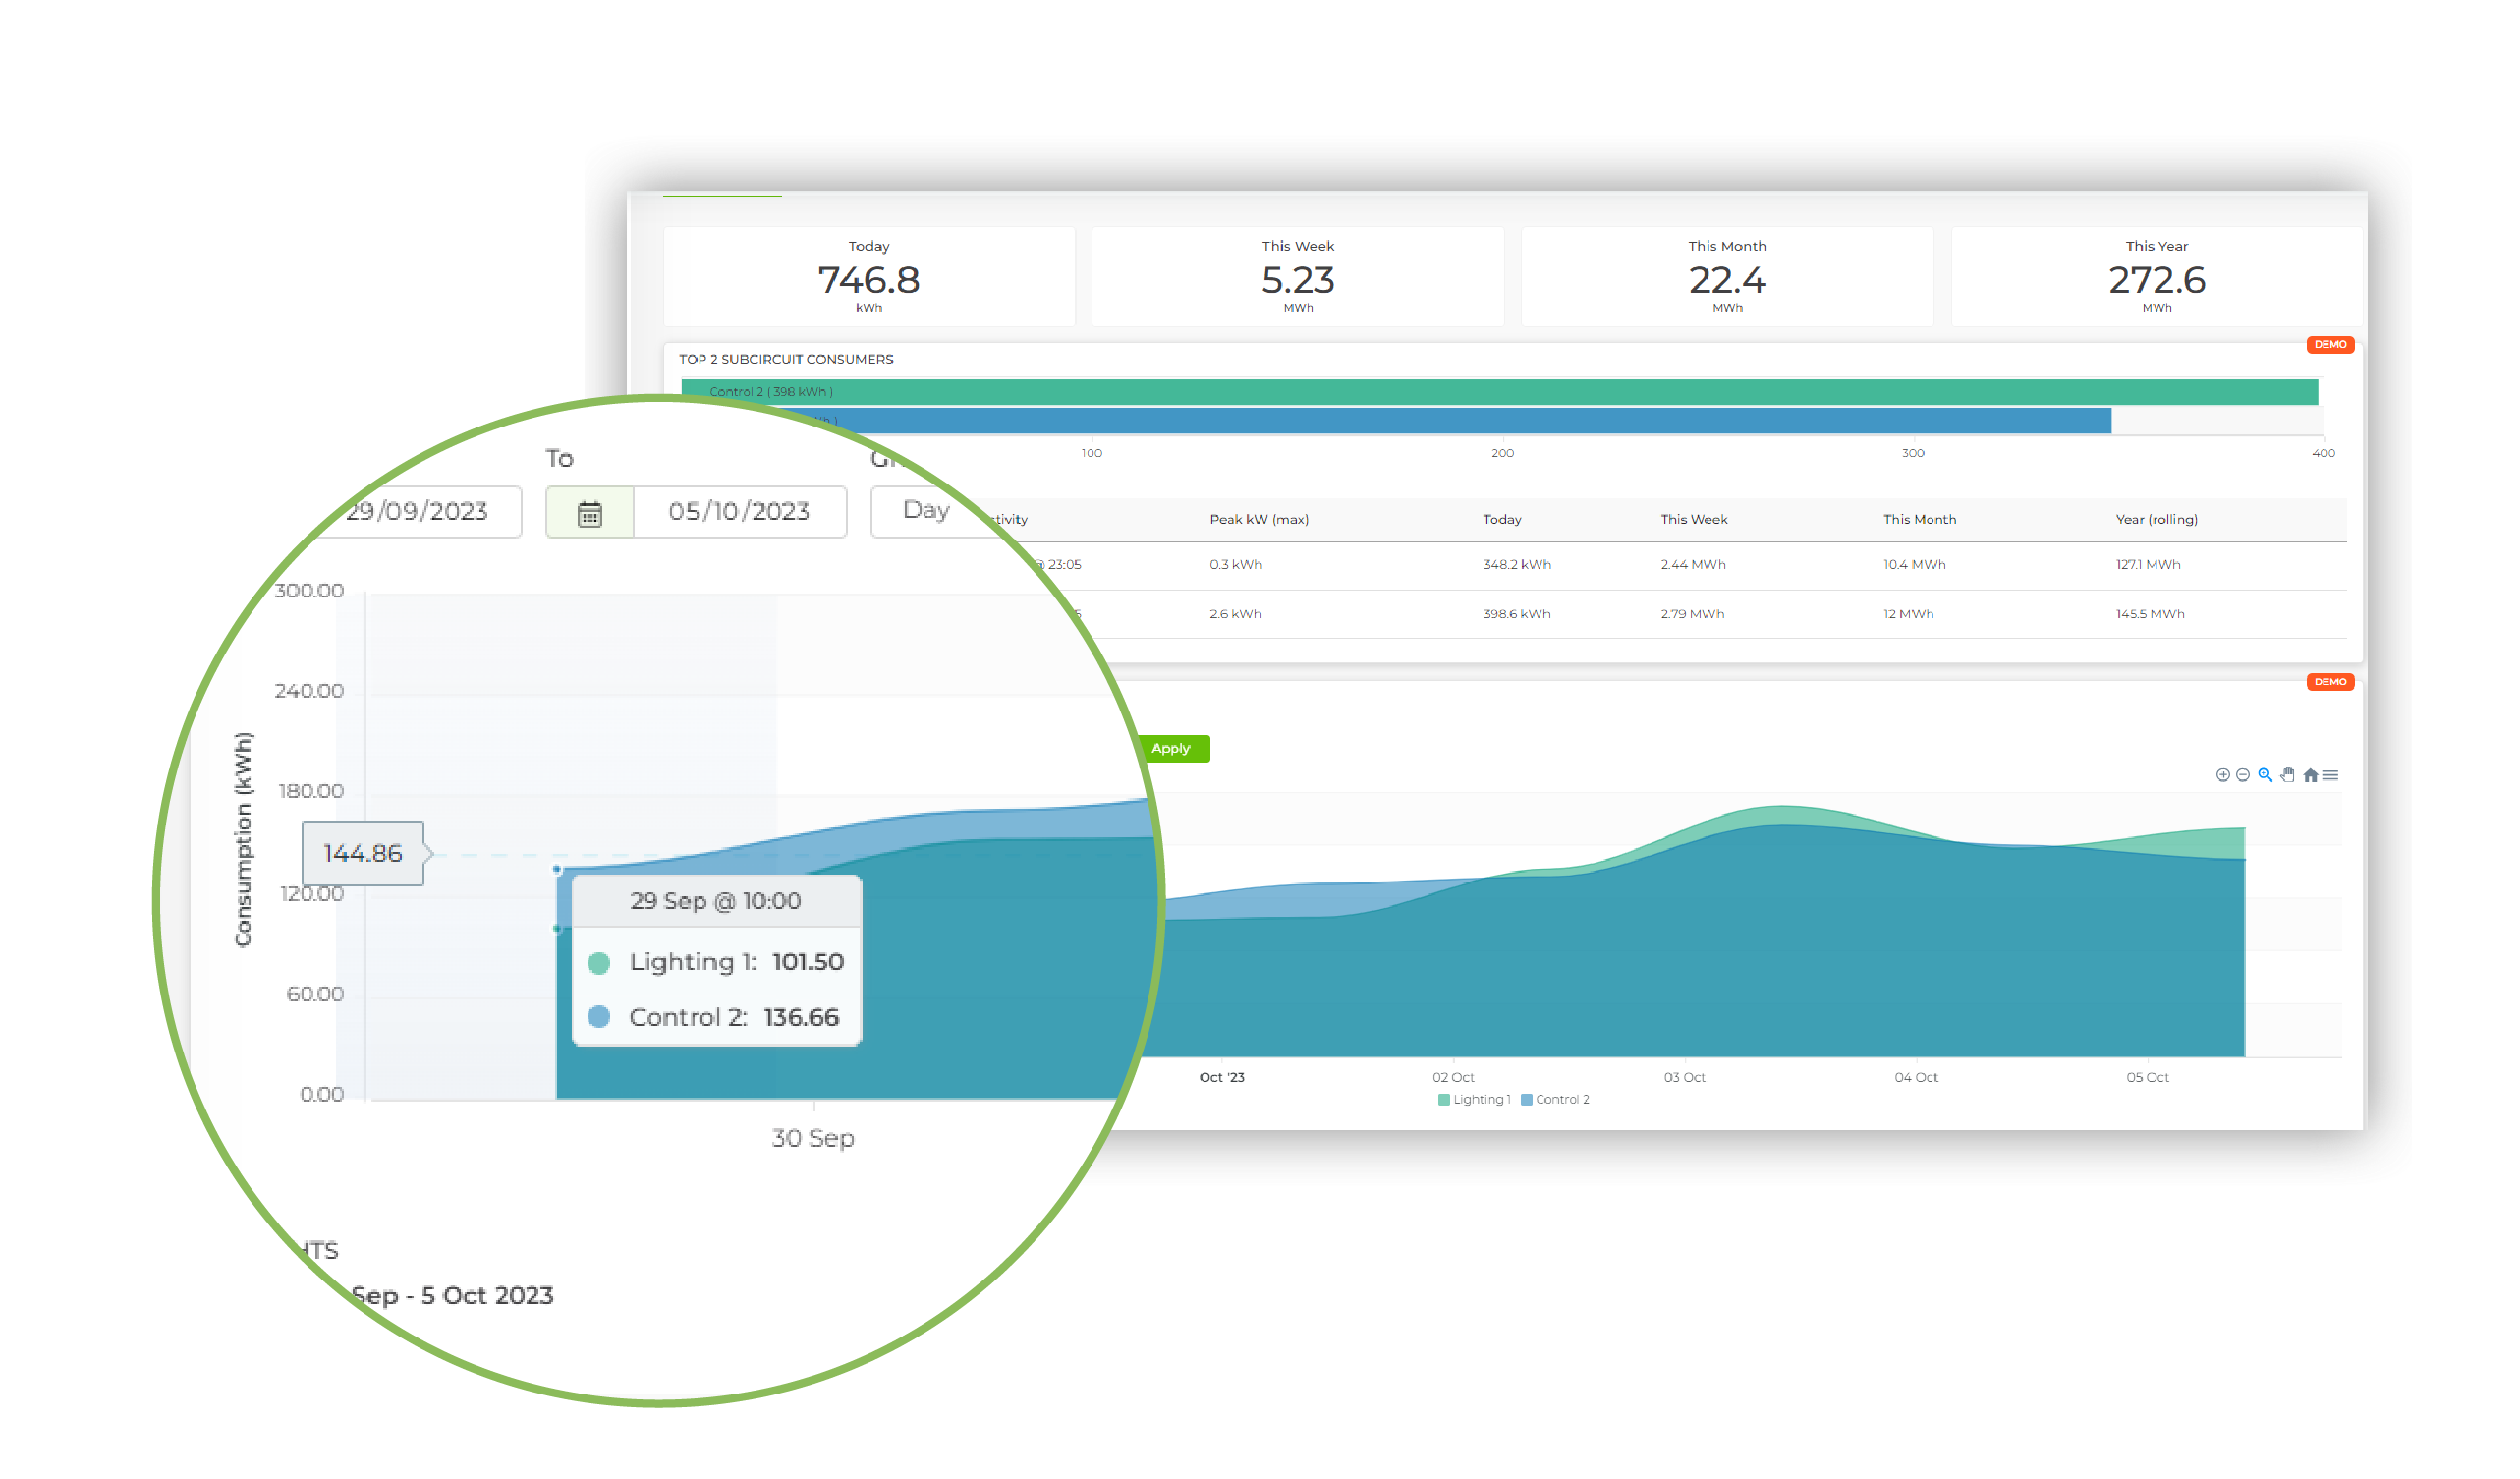Select the pan hand tool on the chart
This screenshot has height=1479, width=2520.
[2287, 776]
